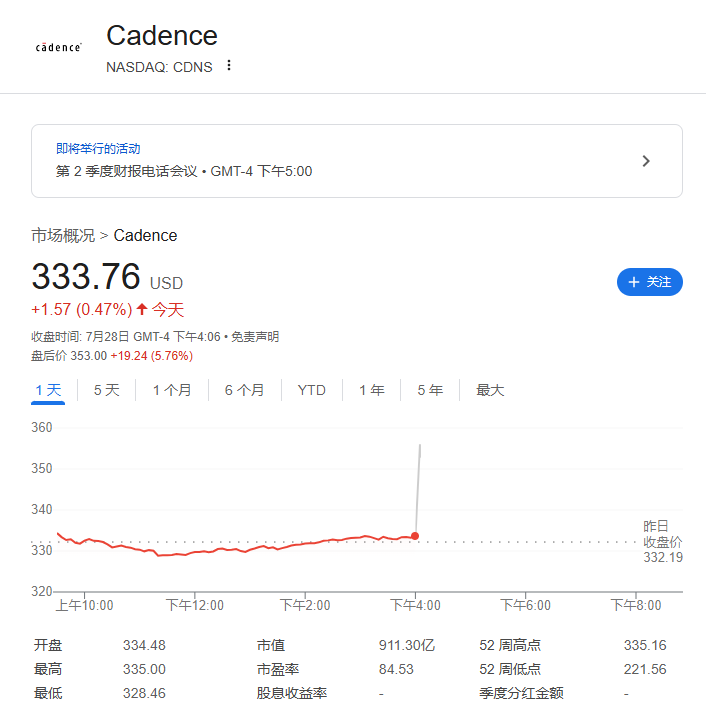Show the 5 年 chart range
Screen dimensions: 706x714
click(430, 390)
